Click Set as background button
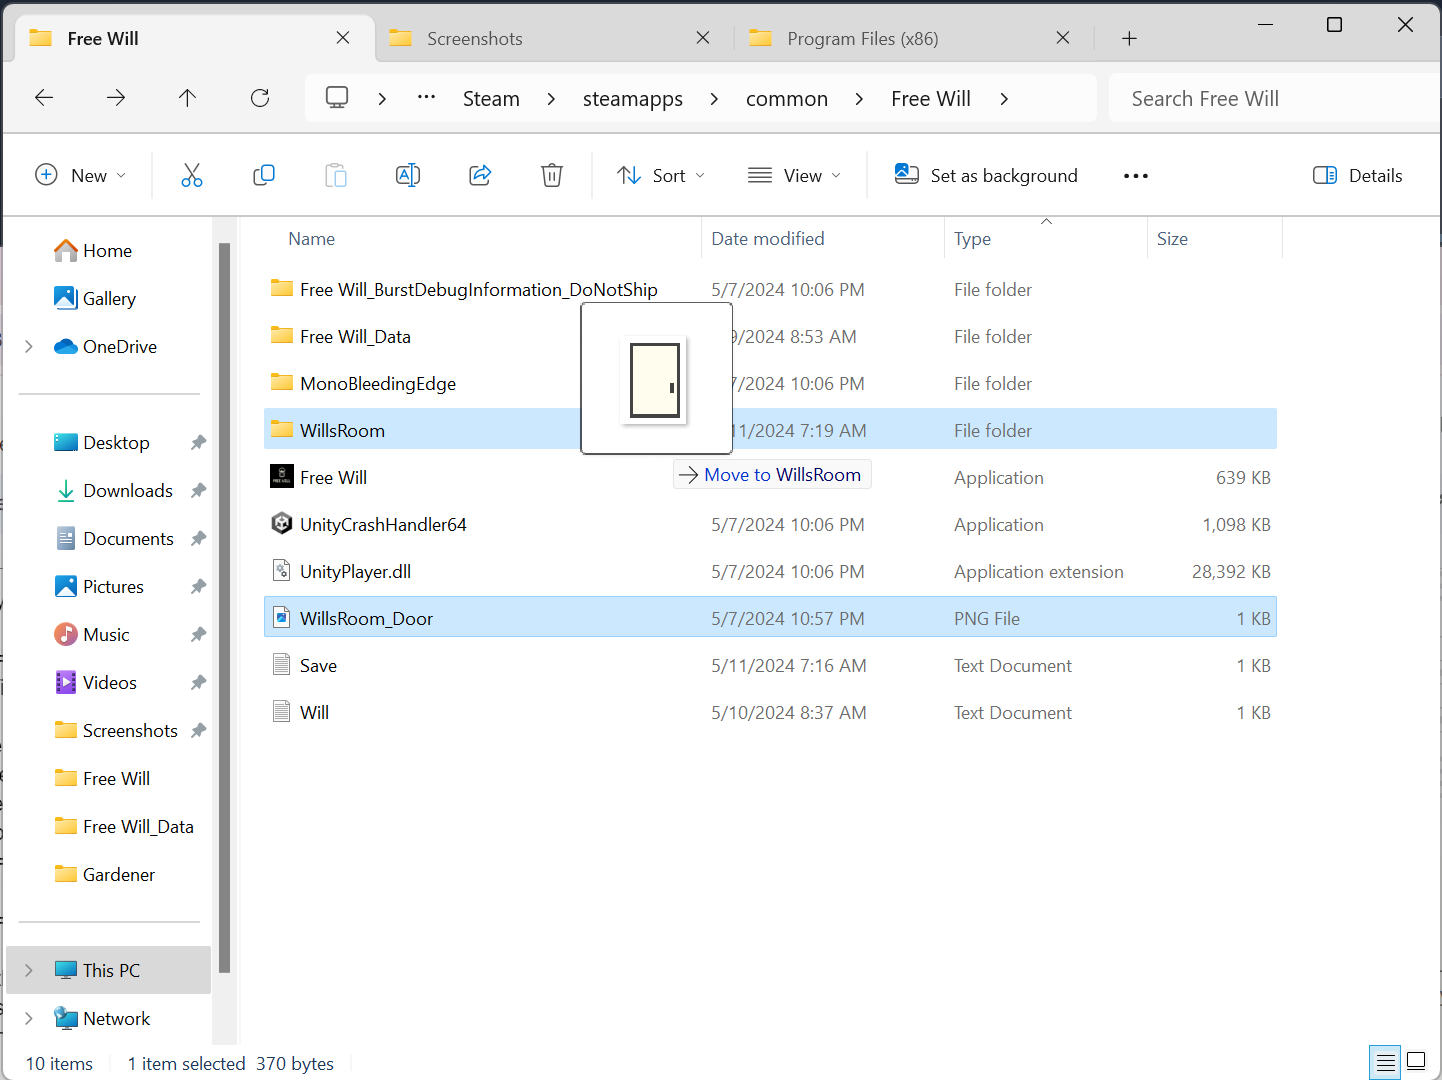The image size is (1442, 1080). (x=986, y=176)
